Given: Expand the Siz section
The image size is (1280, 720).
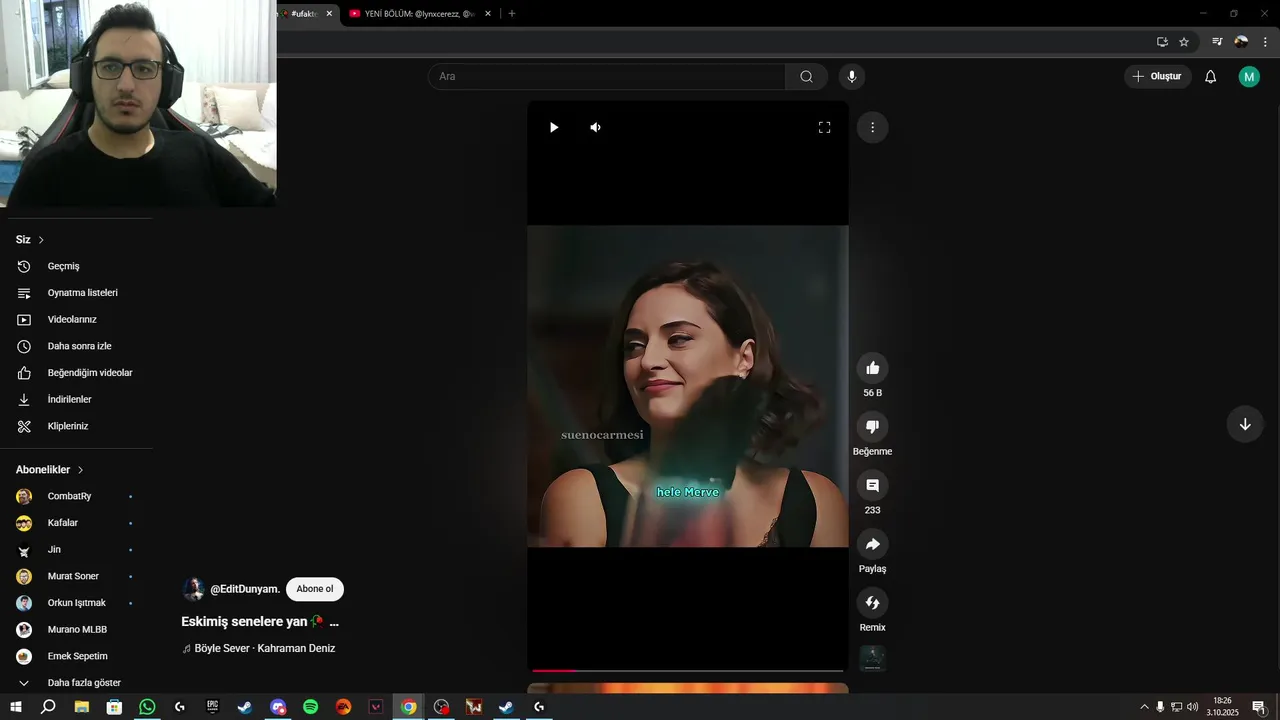Looking at the screenshot, I should (x=30, y=240).
